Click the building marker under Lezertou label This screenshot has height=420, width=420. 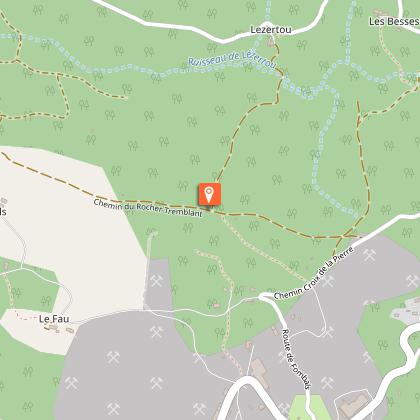[270, 42]
